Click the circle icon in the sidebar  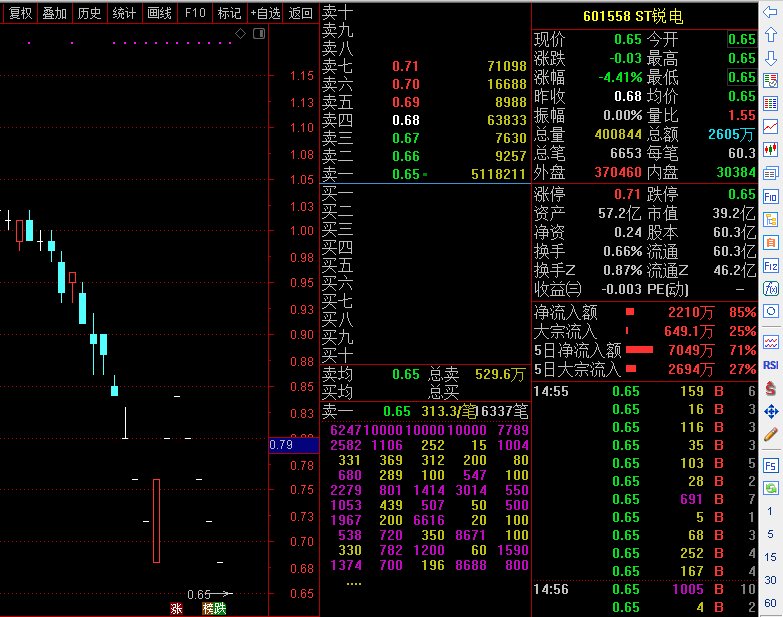(x=771, y=311)
